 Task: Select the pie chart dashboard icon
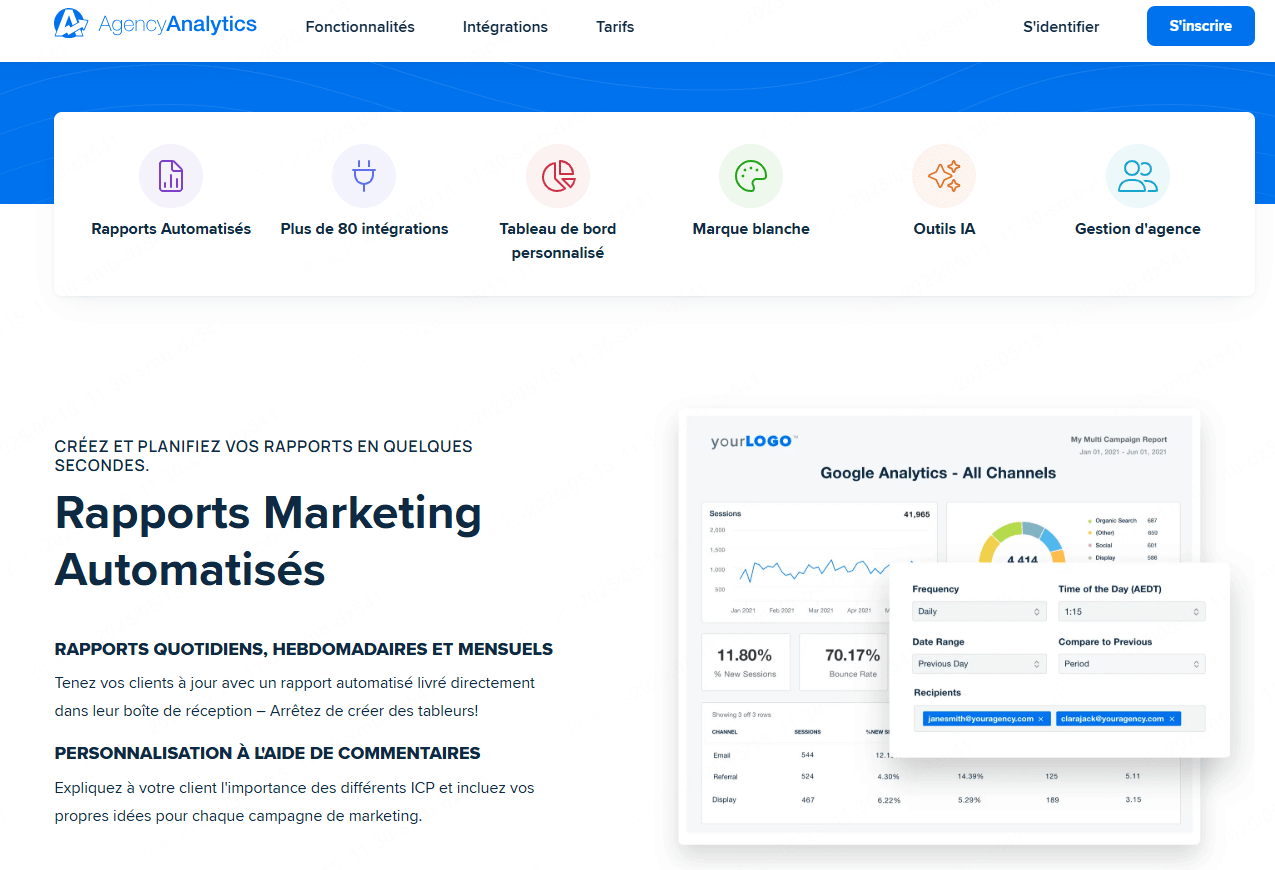coord(558,176)
